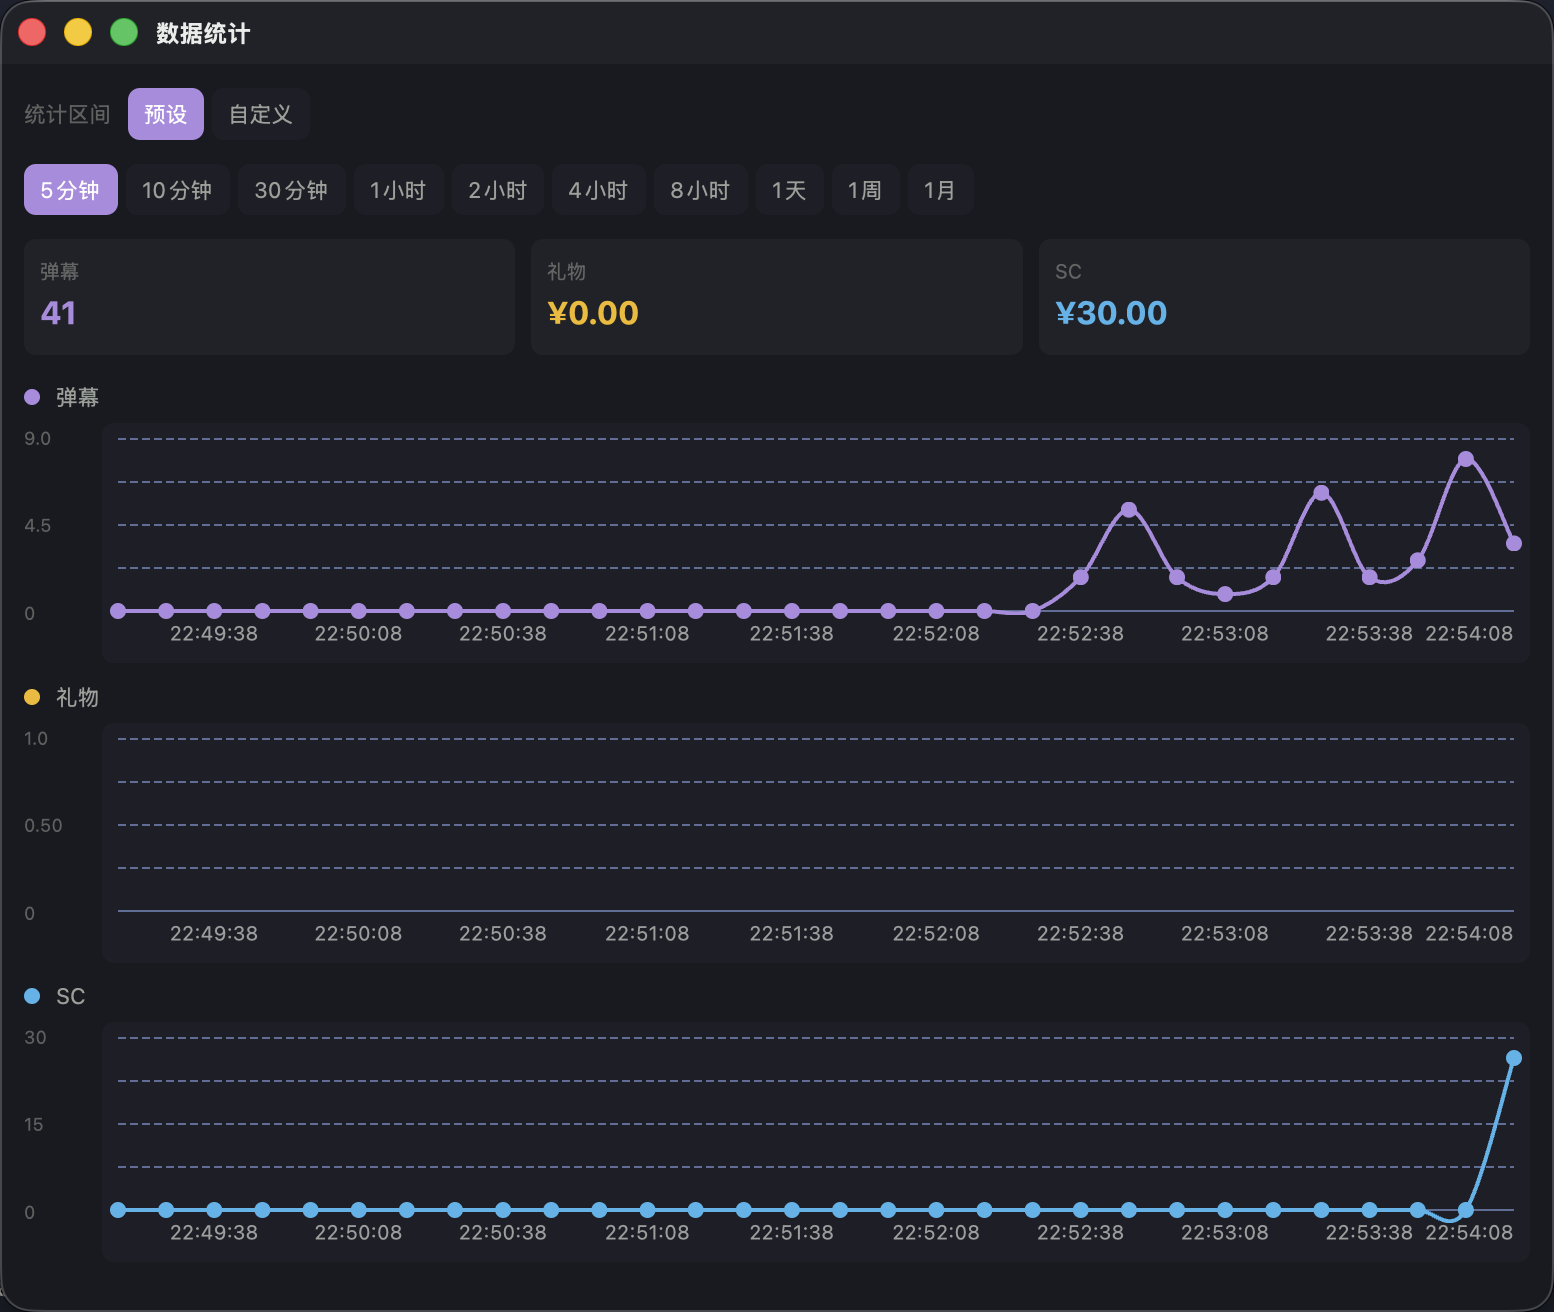Switch to the 预设 statistics mode
The image size is (1554, 1312).
point(165,114)
